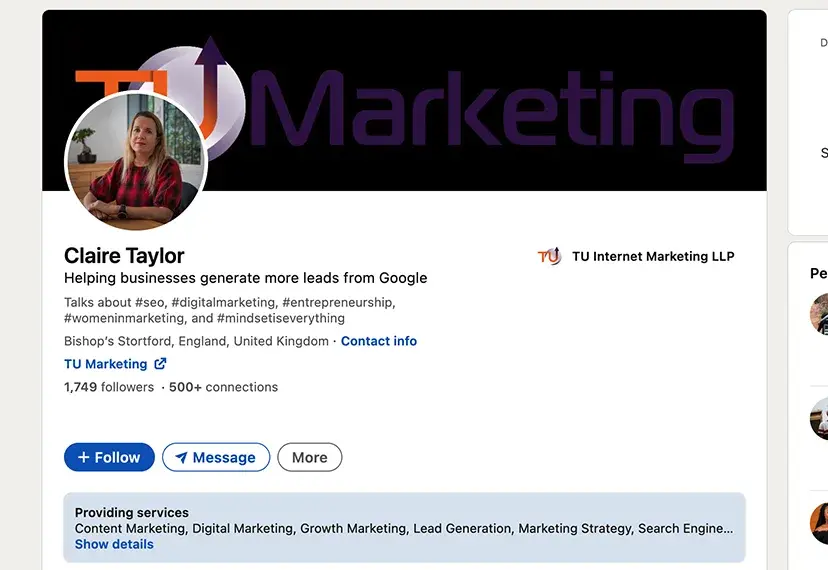Screen dimensions: 828x570
Task: Show details of providing services
Action: click(x=114, y=544)
